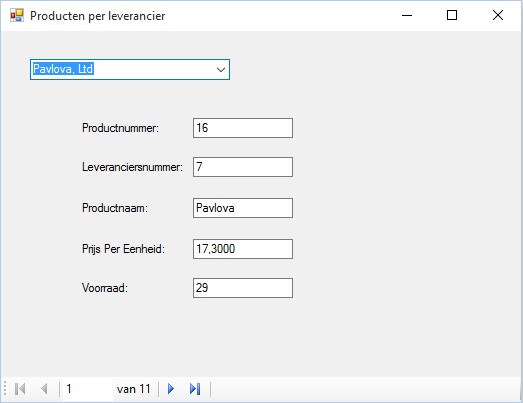Viewport: 523px width, 403px height.
Task: Click the Productnummer label
Action: click(x=120, y=128)
